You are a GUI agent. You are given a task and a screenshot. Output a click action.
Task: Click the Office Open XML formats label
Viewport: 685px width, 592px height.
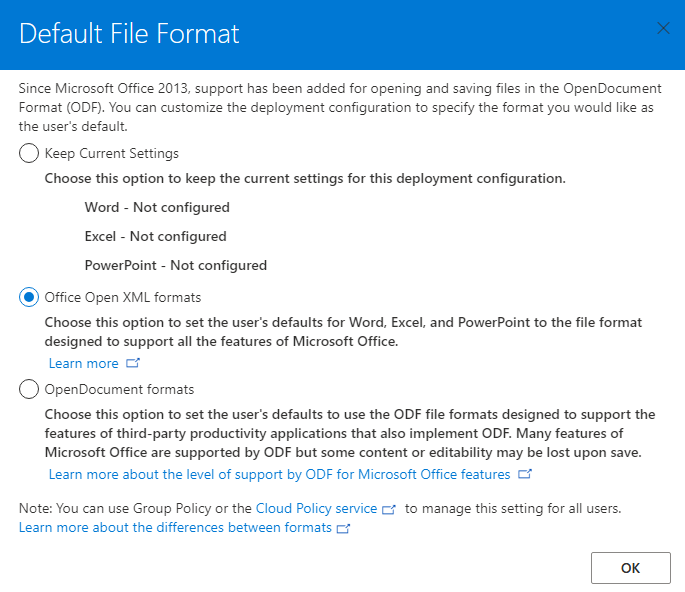(123, 298)
